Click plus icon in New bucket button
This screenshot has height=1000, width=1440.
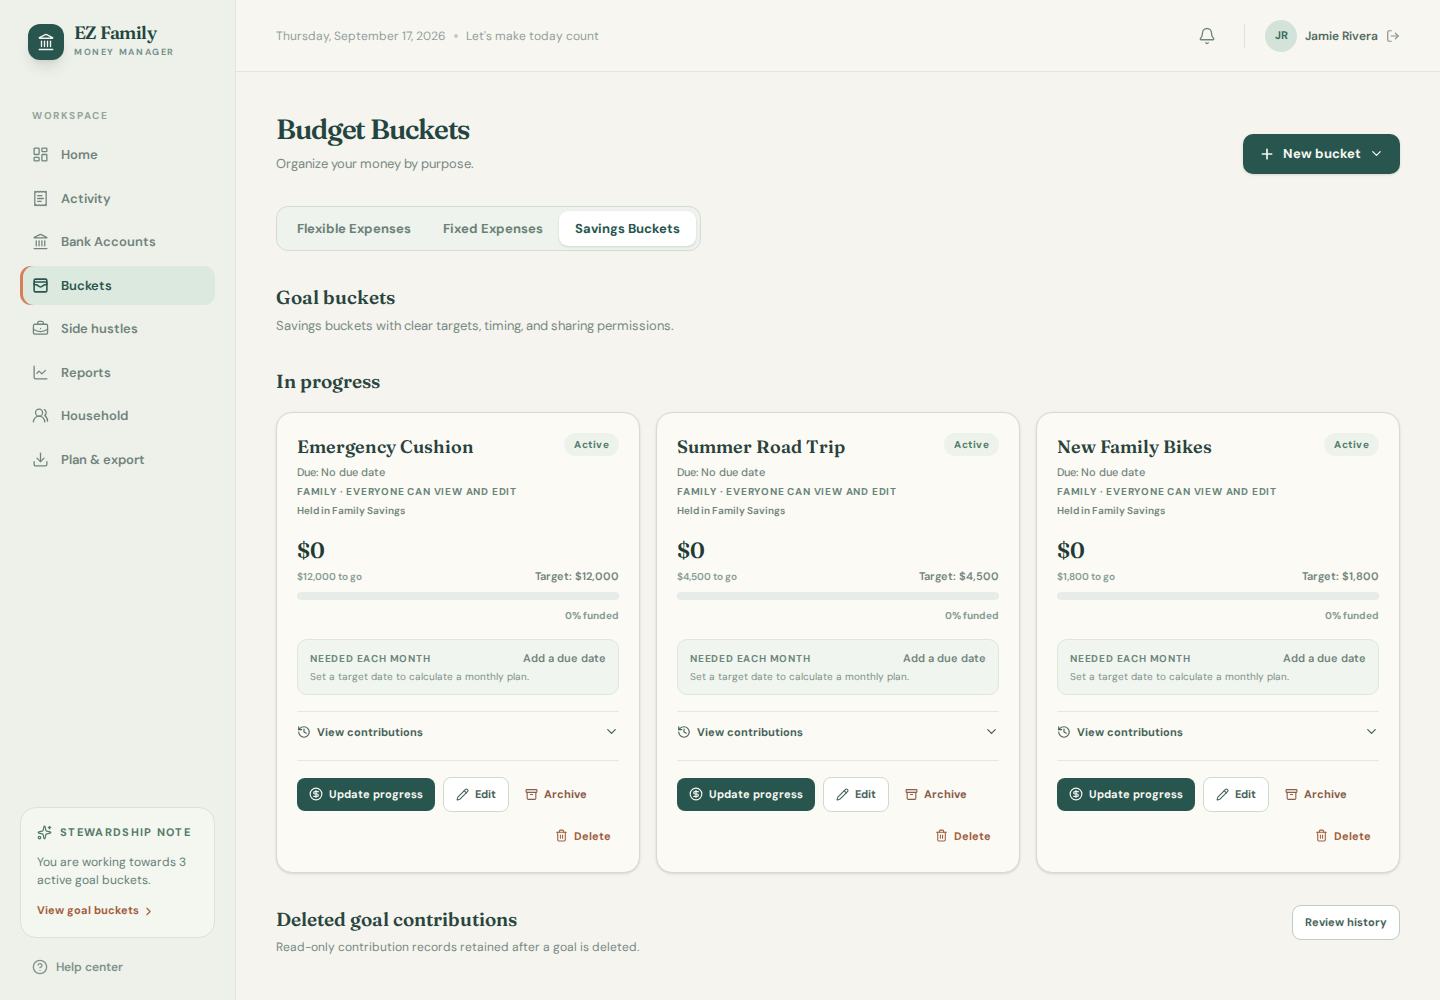(x=1267, y=154)
